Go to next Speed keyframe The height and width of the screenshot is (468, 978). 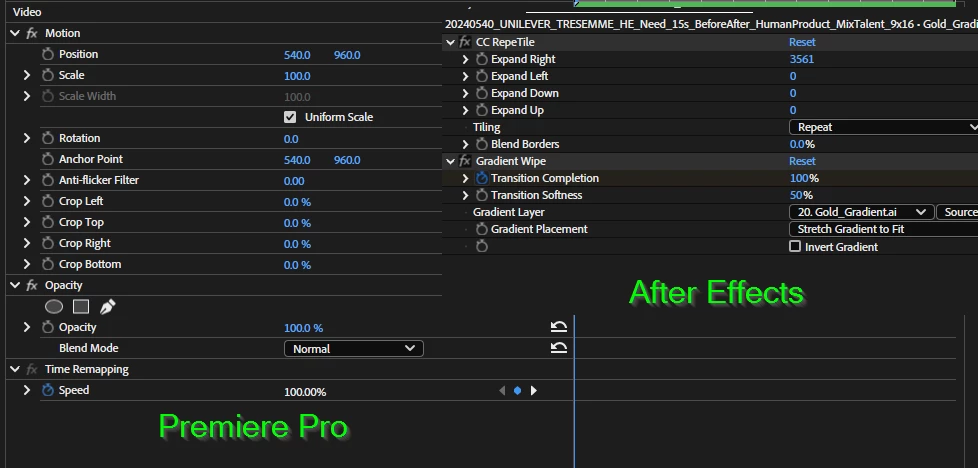533,391
